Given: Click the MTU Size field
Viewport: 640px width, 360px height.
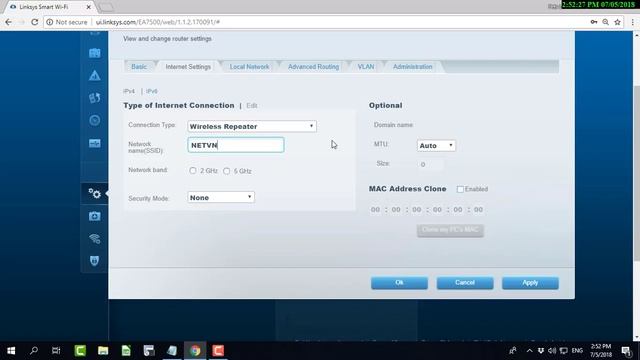Looking at the screenshot, I should 430,164.
